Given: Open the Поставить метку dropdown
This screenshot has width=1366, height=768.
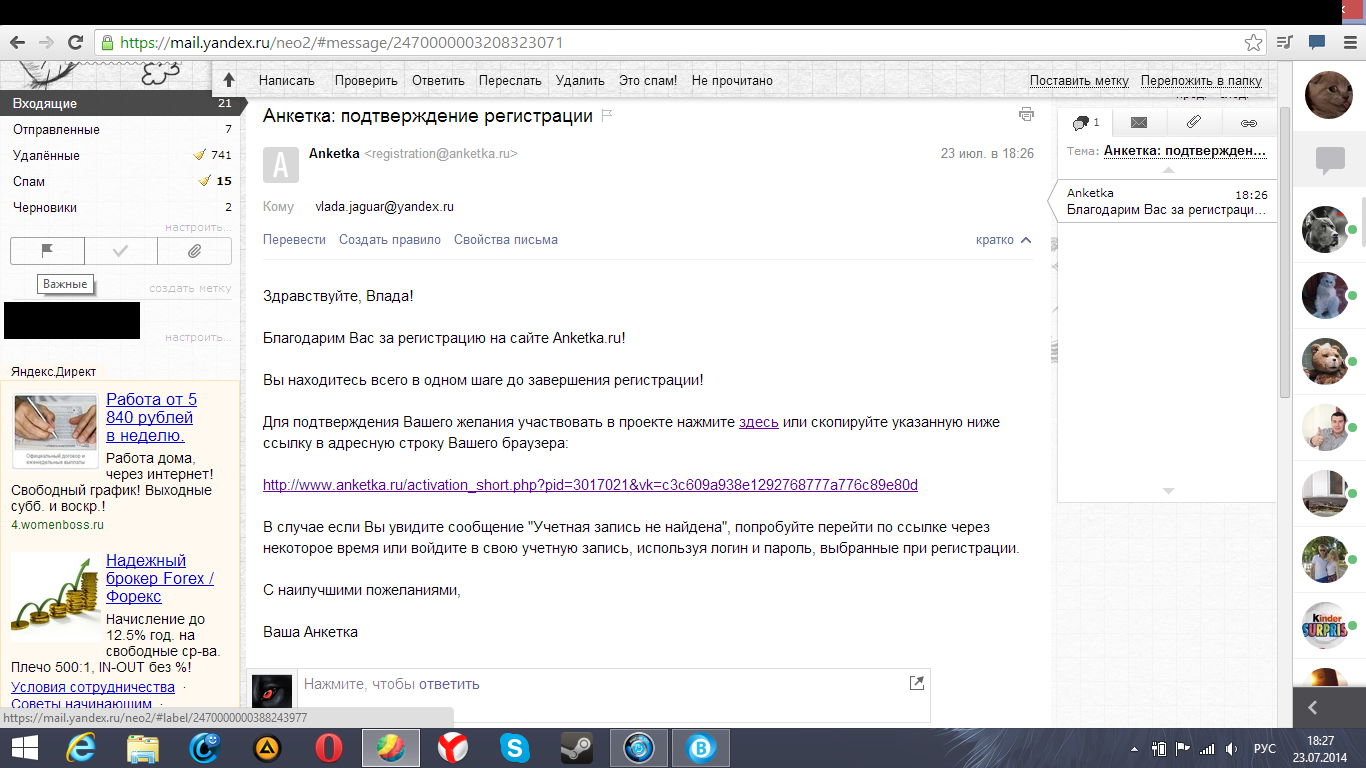Looking at the screenshot, I should click(1079, 81).
